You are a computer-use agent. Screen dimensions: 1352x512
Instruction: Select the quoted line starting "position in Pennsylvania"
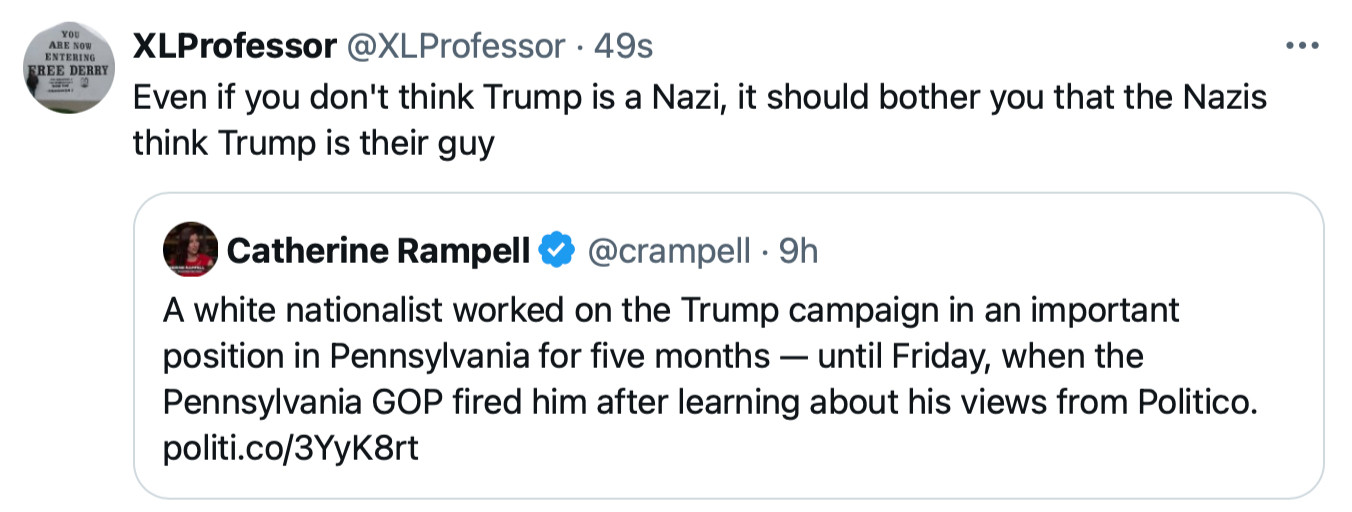click(652, 357)
